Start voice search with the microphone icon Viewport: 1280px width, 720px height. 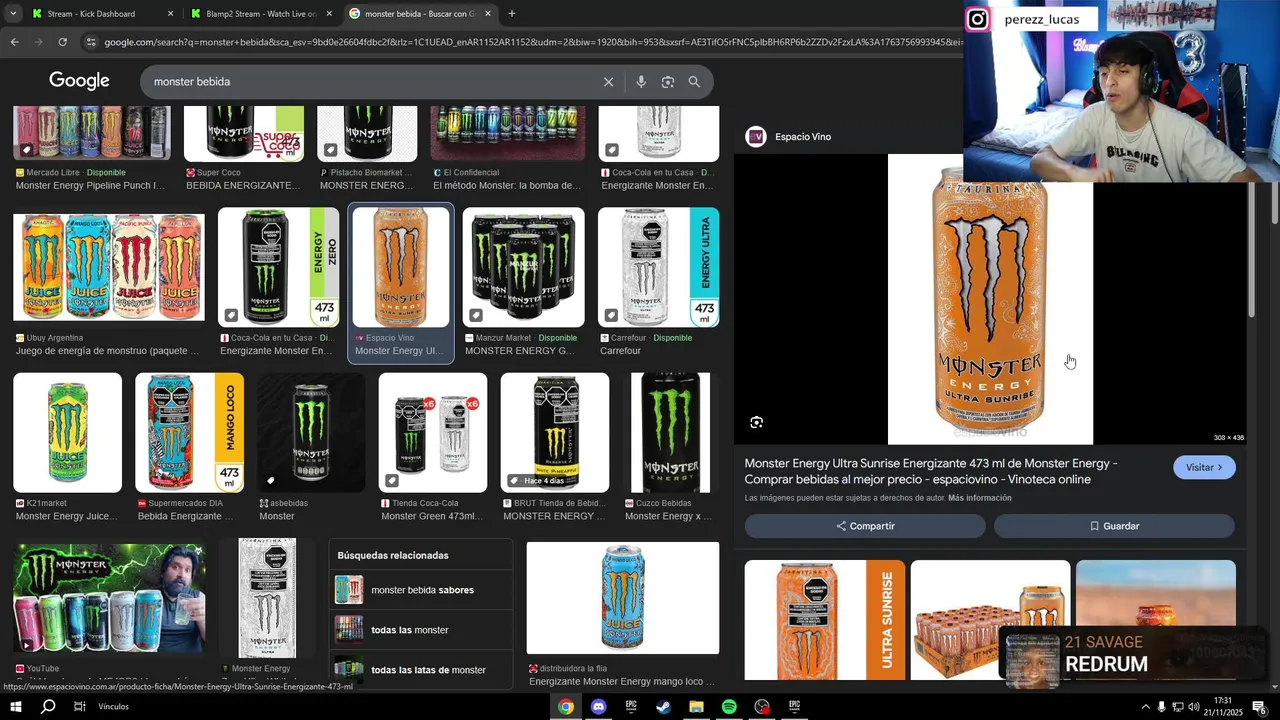point(641,82)
